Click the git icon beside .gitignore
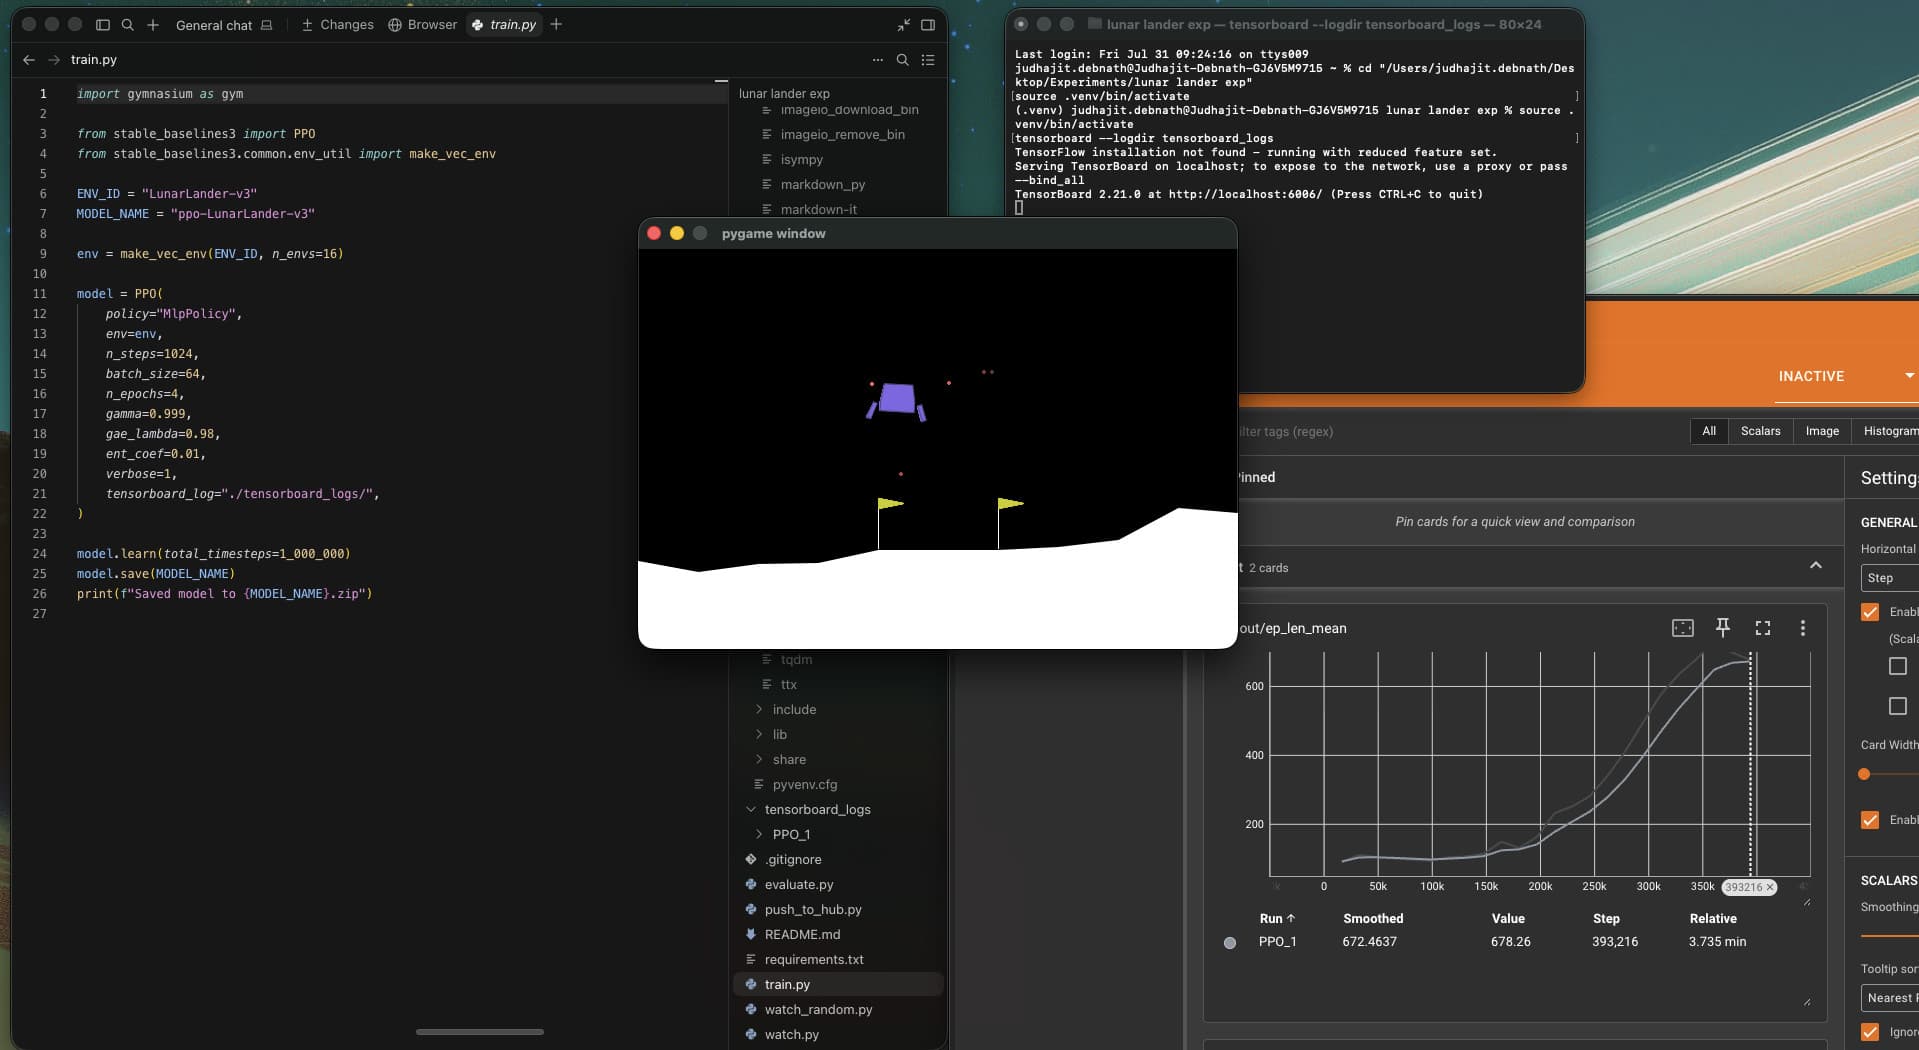Screen dimensions: 1919x1050 751,859
